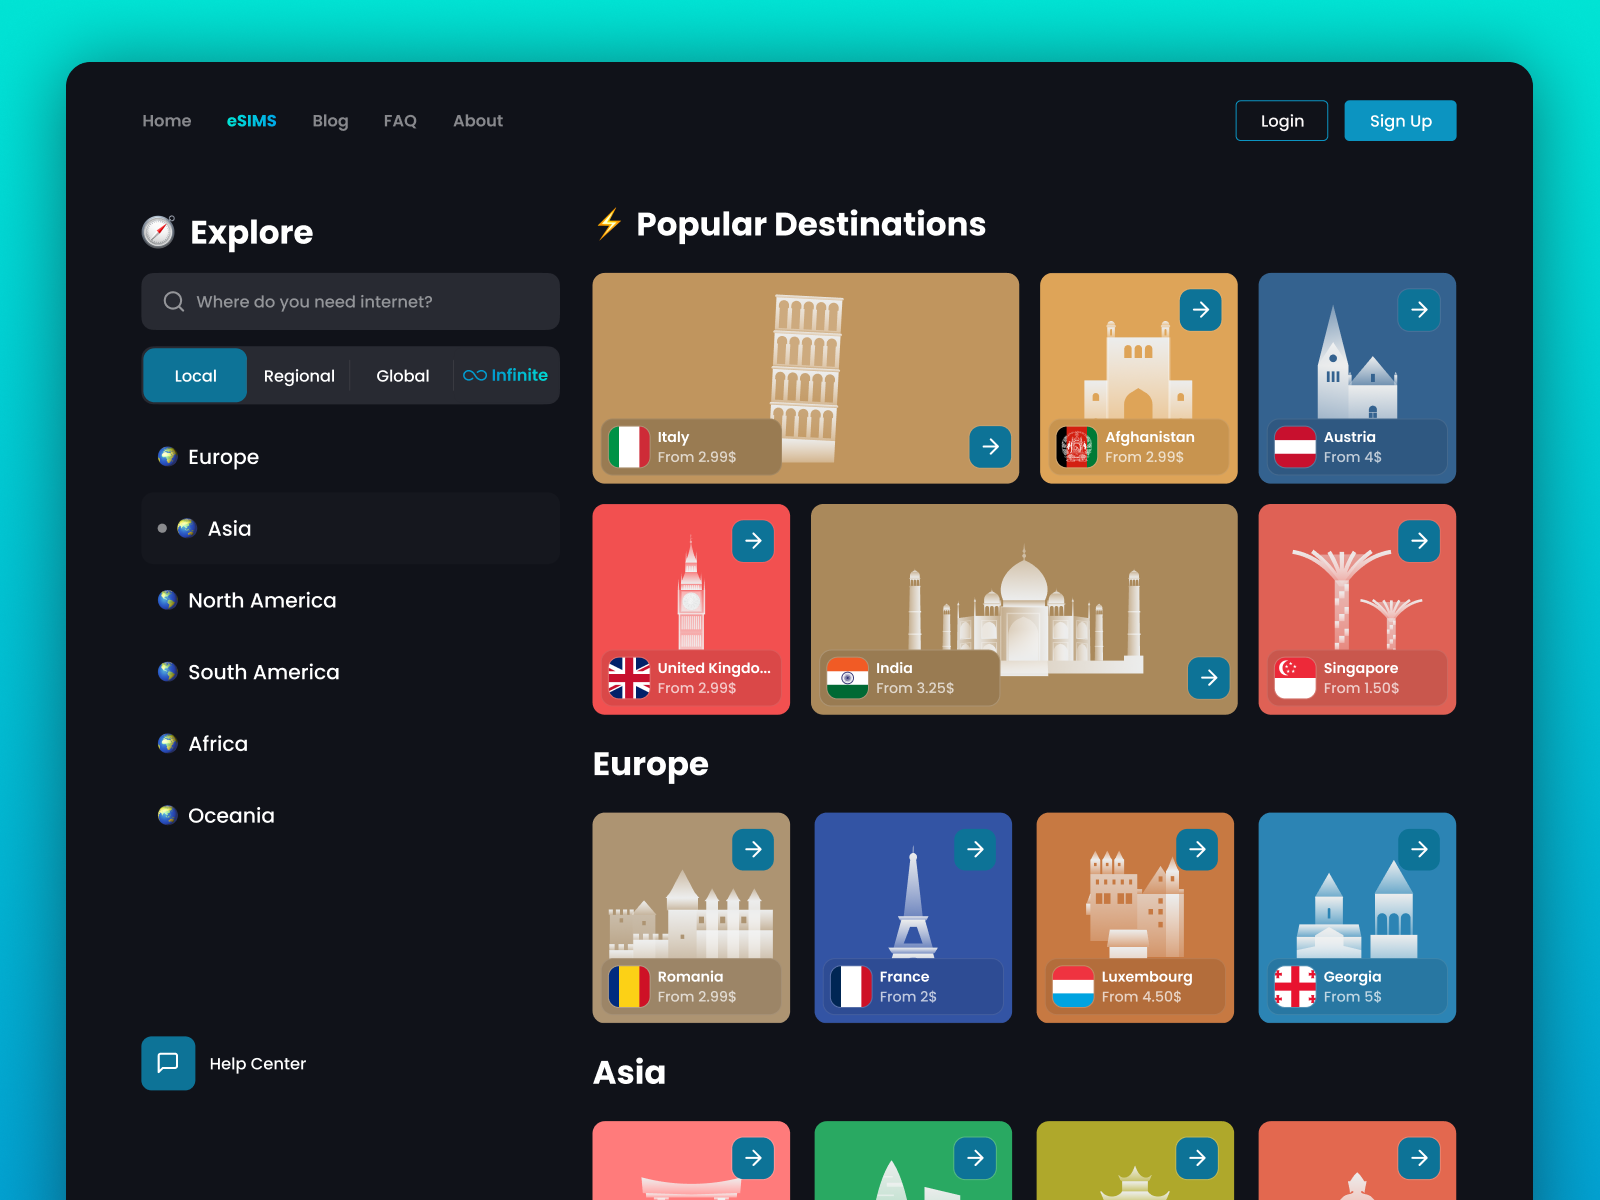Viewport: 1600px width, 1200px height.
Task: Open the Singapore destination via its arrow button
Action: [1419, 541]
